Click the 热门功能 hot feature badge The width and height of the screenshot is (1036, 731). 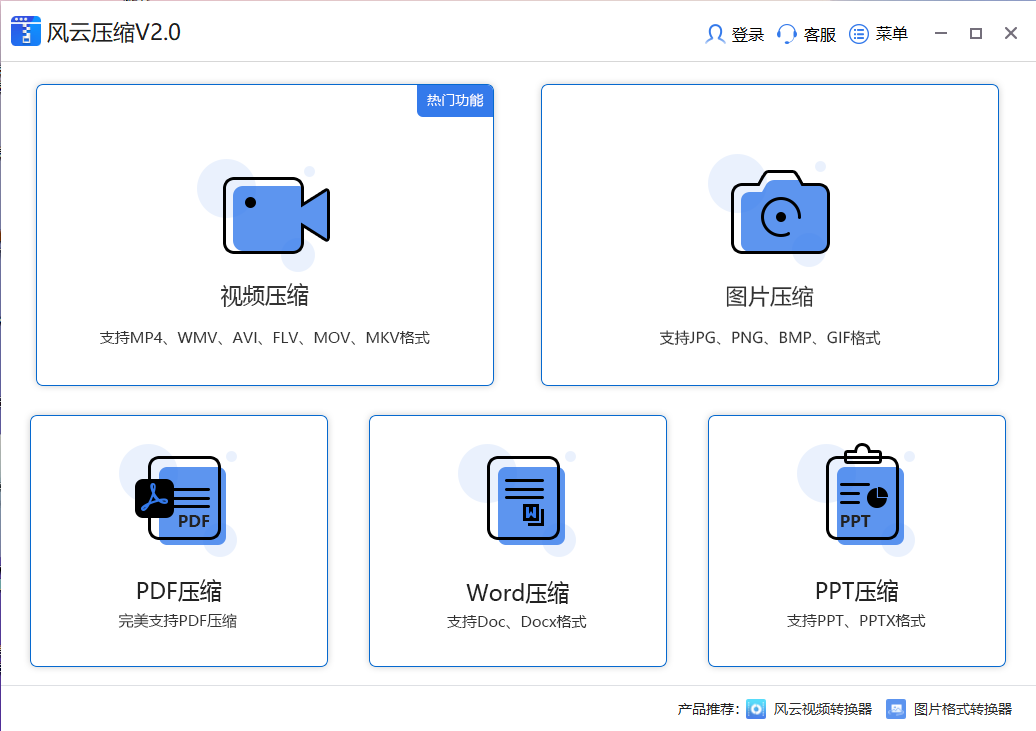(455, 101)
